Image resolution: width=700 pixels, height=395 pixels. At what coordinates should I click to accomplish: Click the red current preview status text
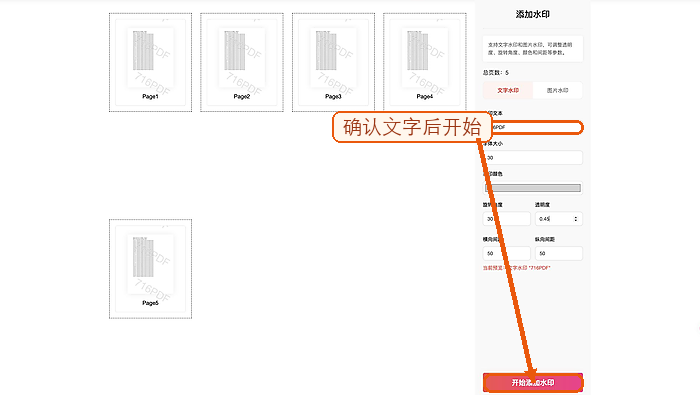pyautogui.click(x=517, y=268)
